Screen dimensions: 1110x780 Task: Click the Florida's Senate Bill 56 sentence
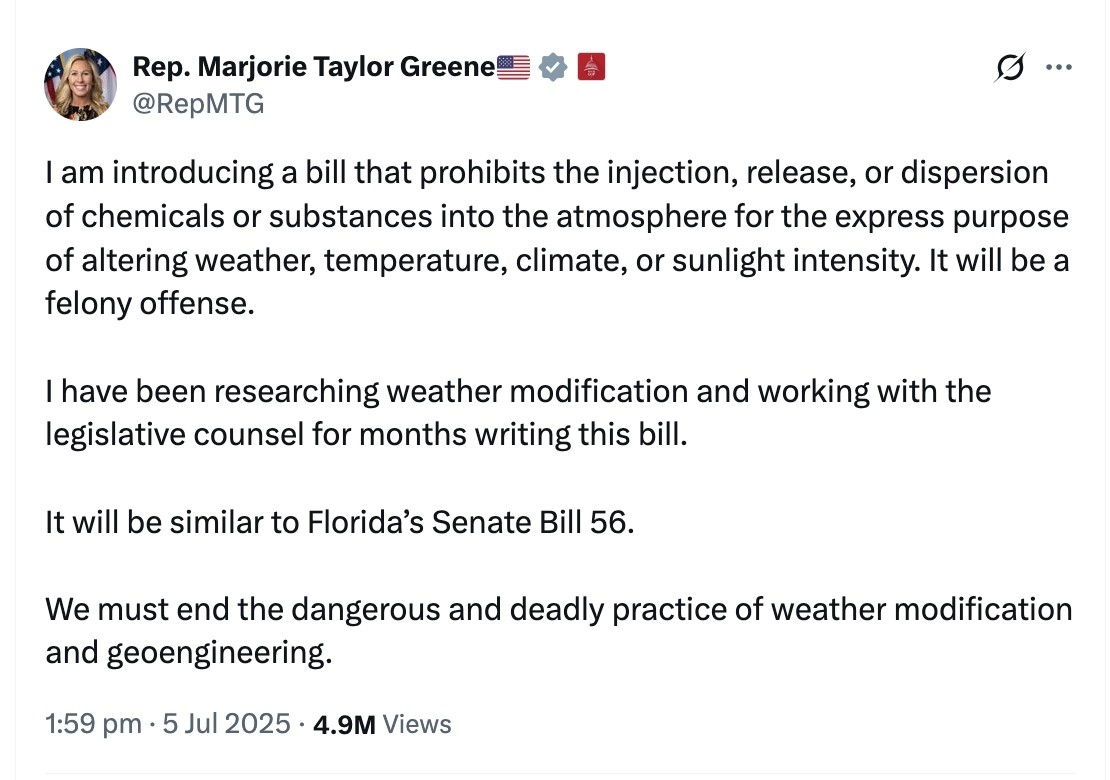[x=339, y=522]
